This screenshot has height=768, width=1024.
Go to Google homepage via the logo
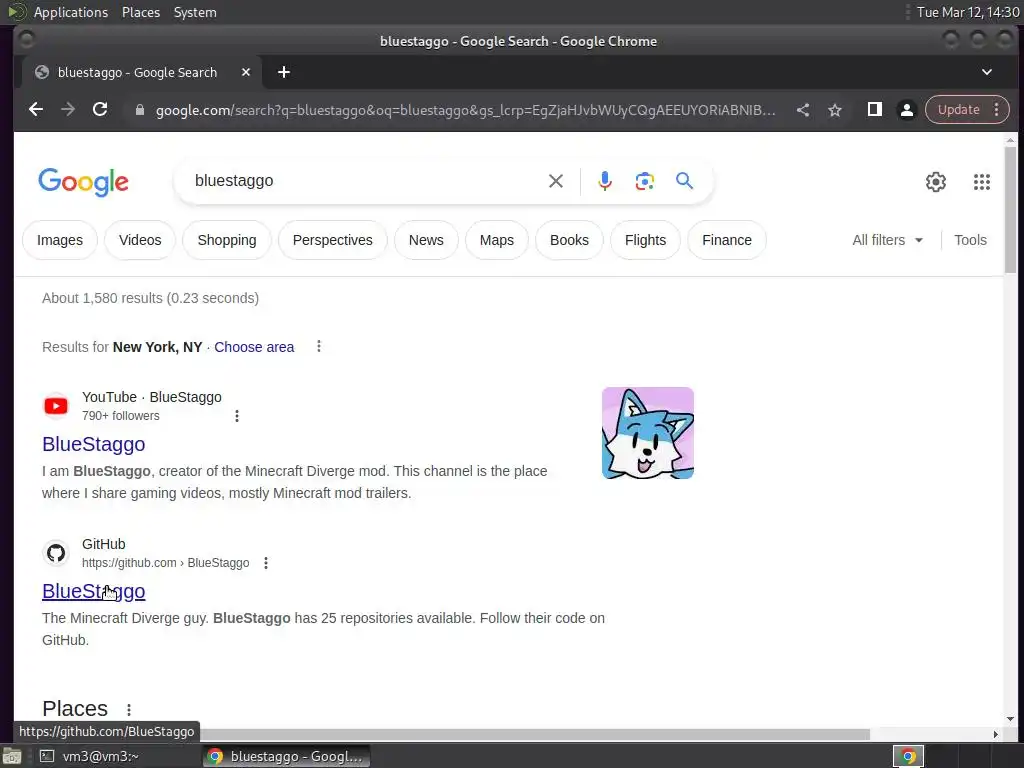click(x=84, y=182)
